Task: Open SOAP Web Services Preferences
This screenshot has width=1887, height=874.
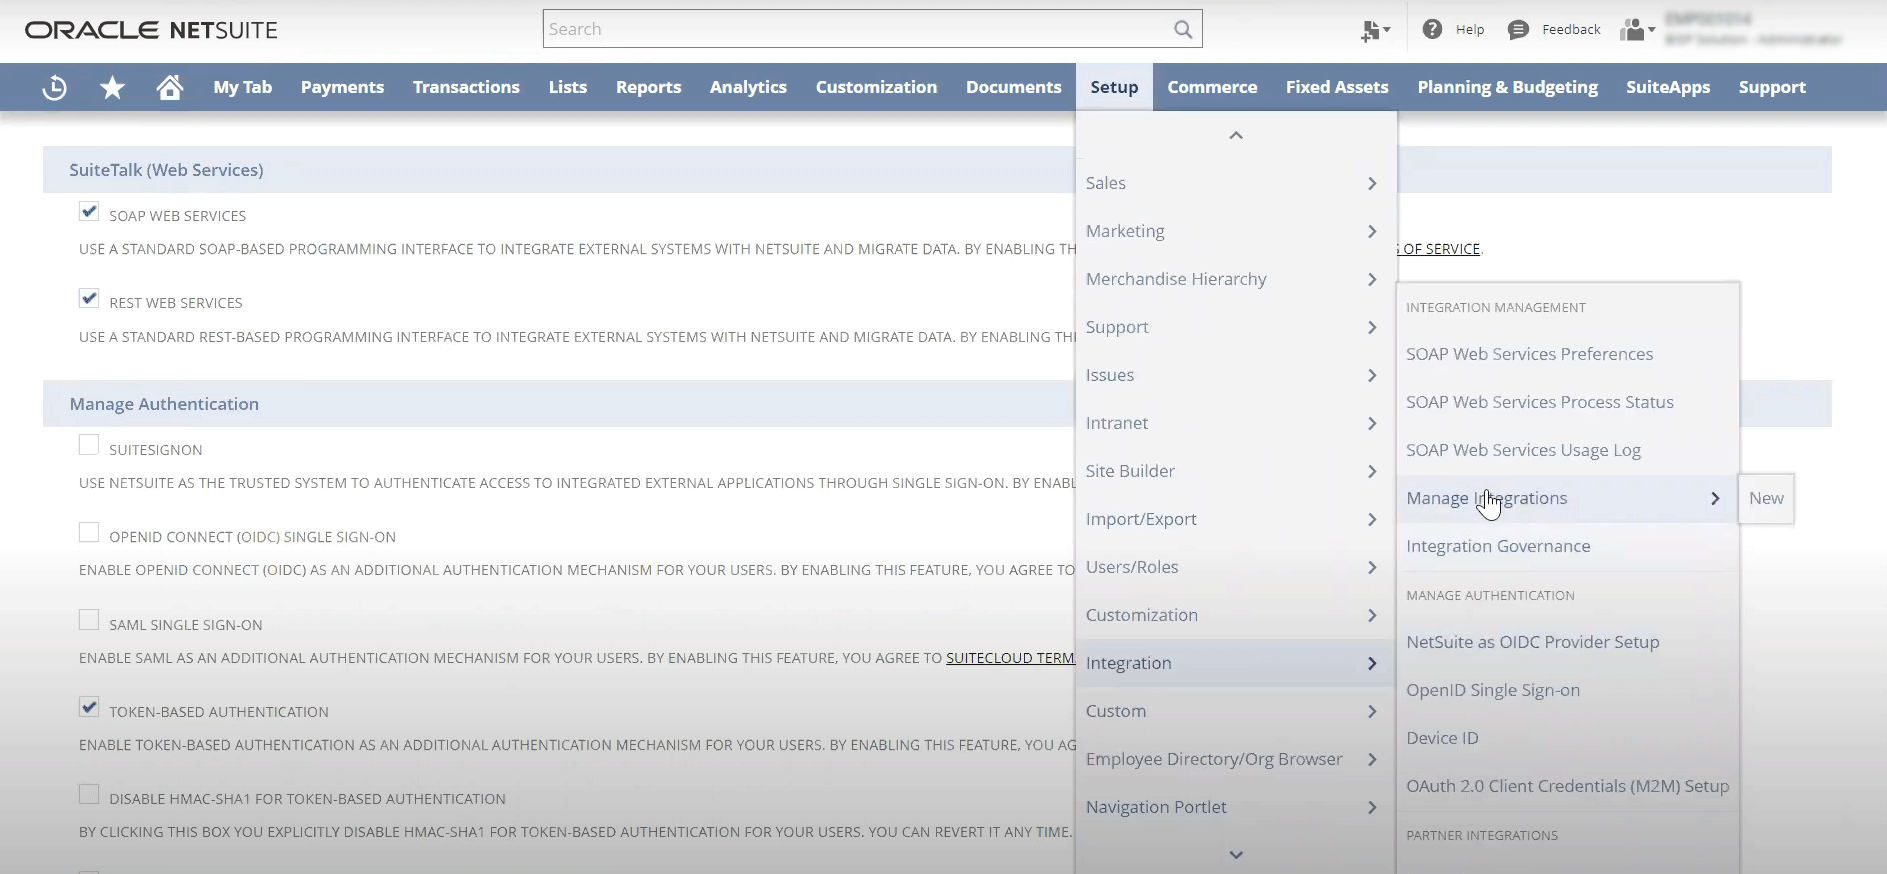Action: tap(1529, 354)
